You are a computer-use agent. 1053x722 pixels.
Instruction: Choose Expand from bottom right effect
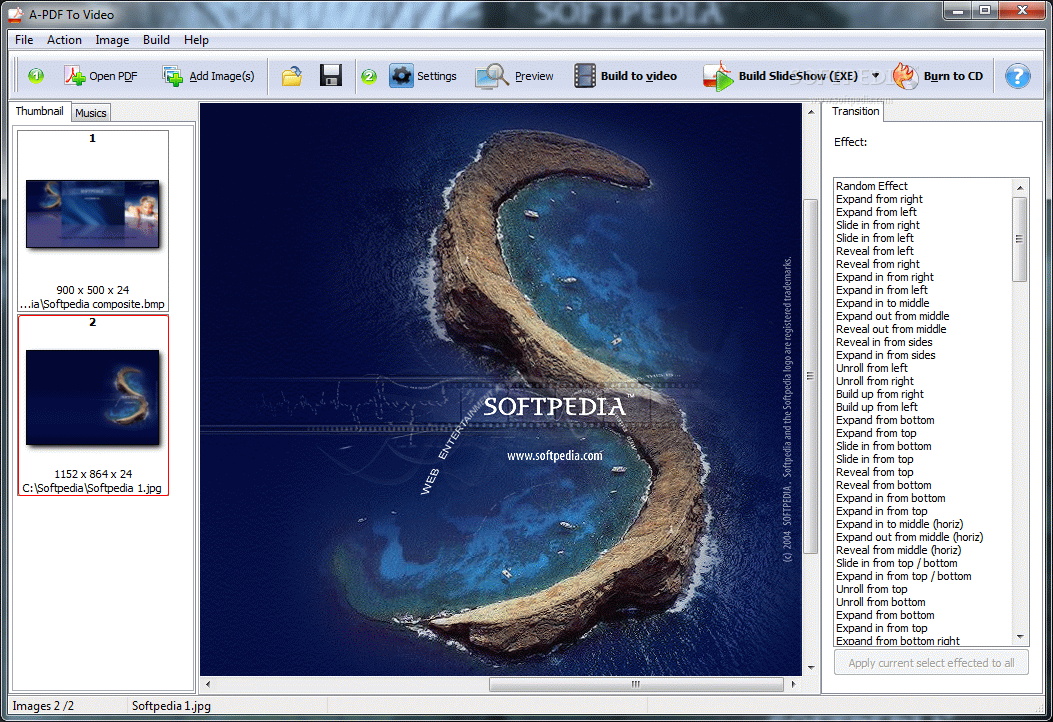[897, 641]
